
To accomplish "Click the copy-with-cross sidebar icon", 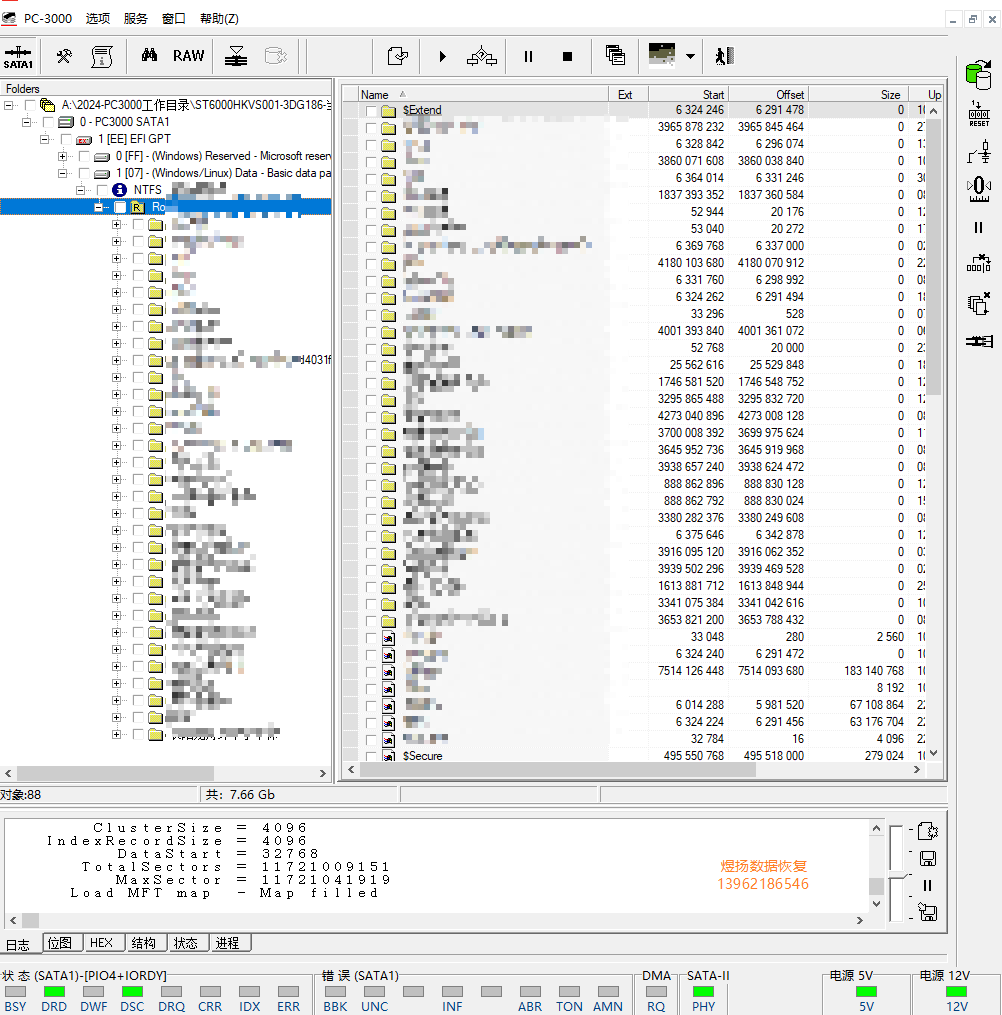I will [x=979, y=303].
